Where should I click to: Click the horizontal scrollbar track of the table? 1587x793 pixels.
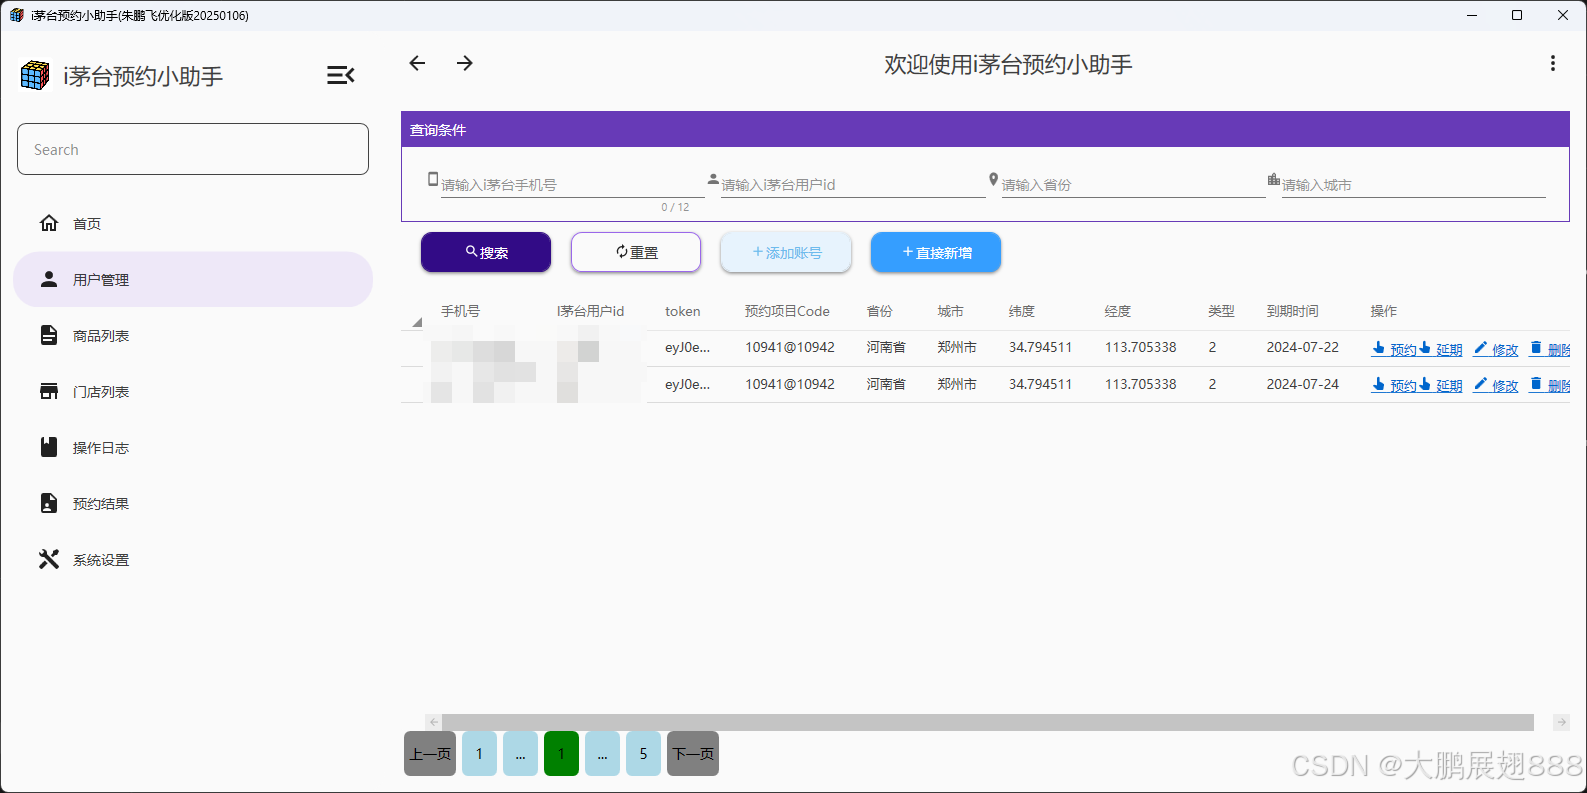(x=988, y=722)
